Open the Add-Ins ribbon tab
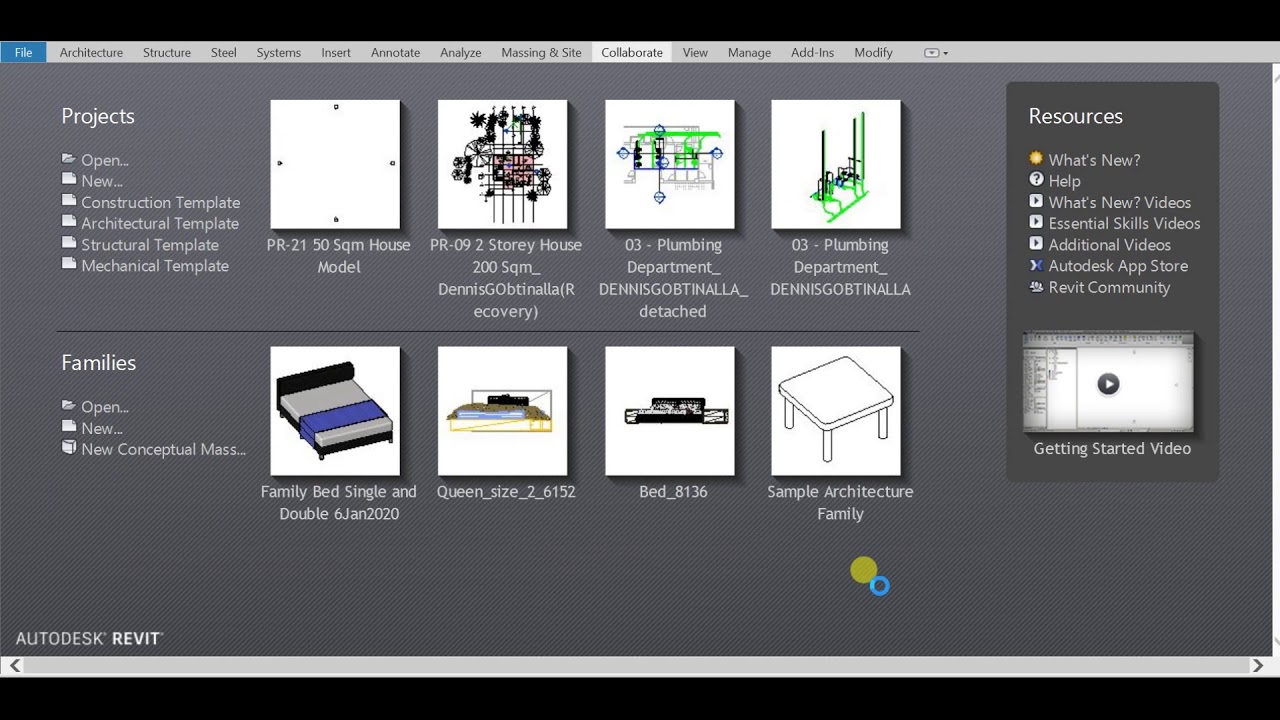 (812, 52)
